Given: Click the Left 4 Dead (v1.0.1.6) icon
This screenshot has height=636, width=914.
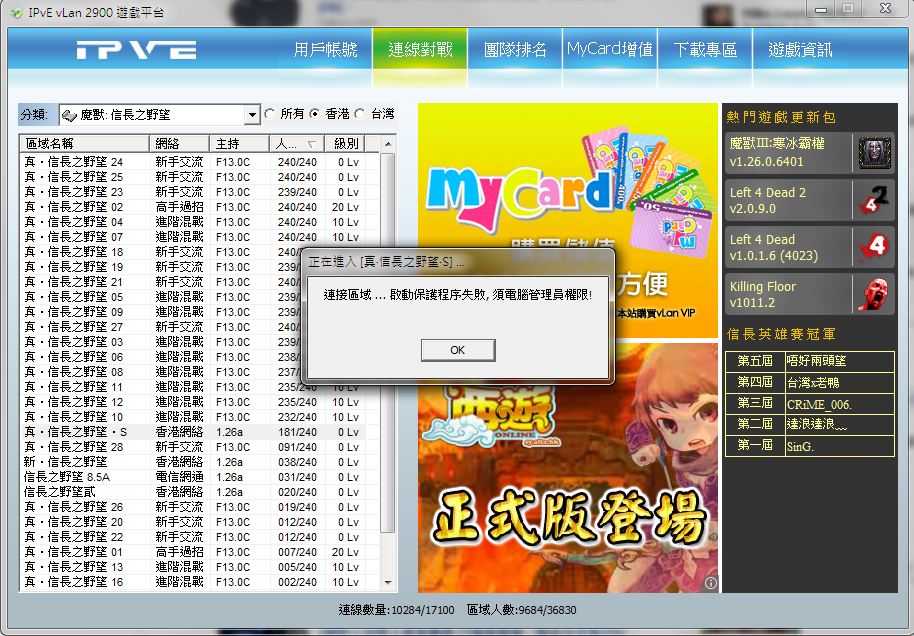Looking at the screenshot, I should (x=874, y=246).
